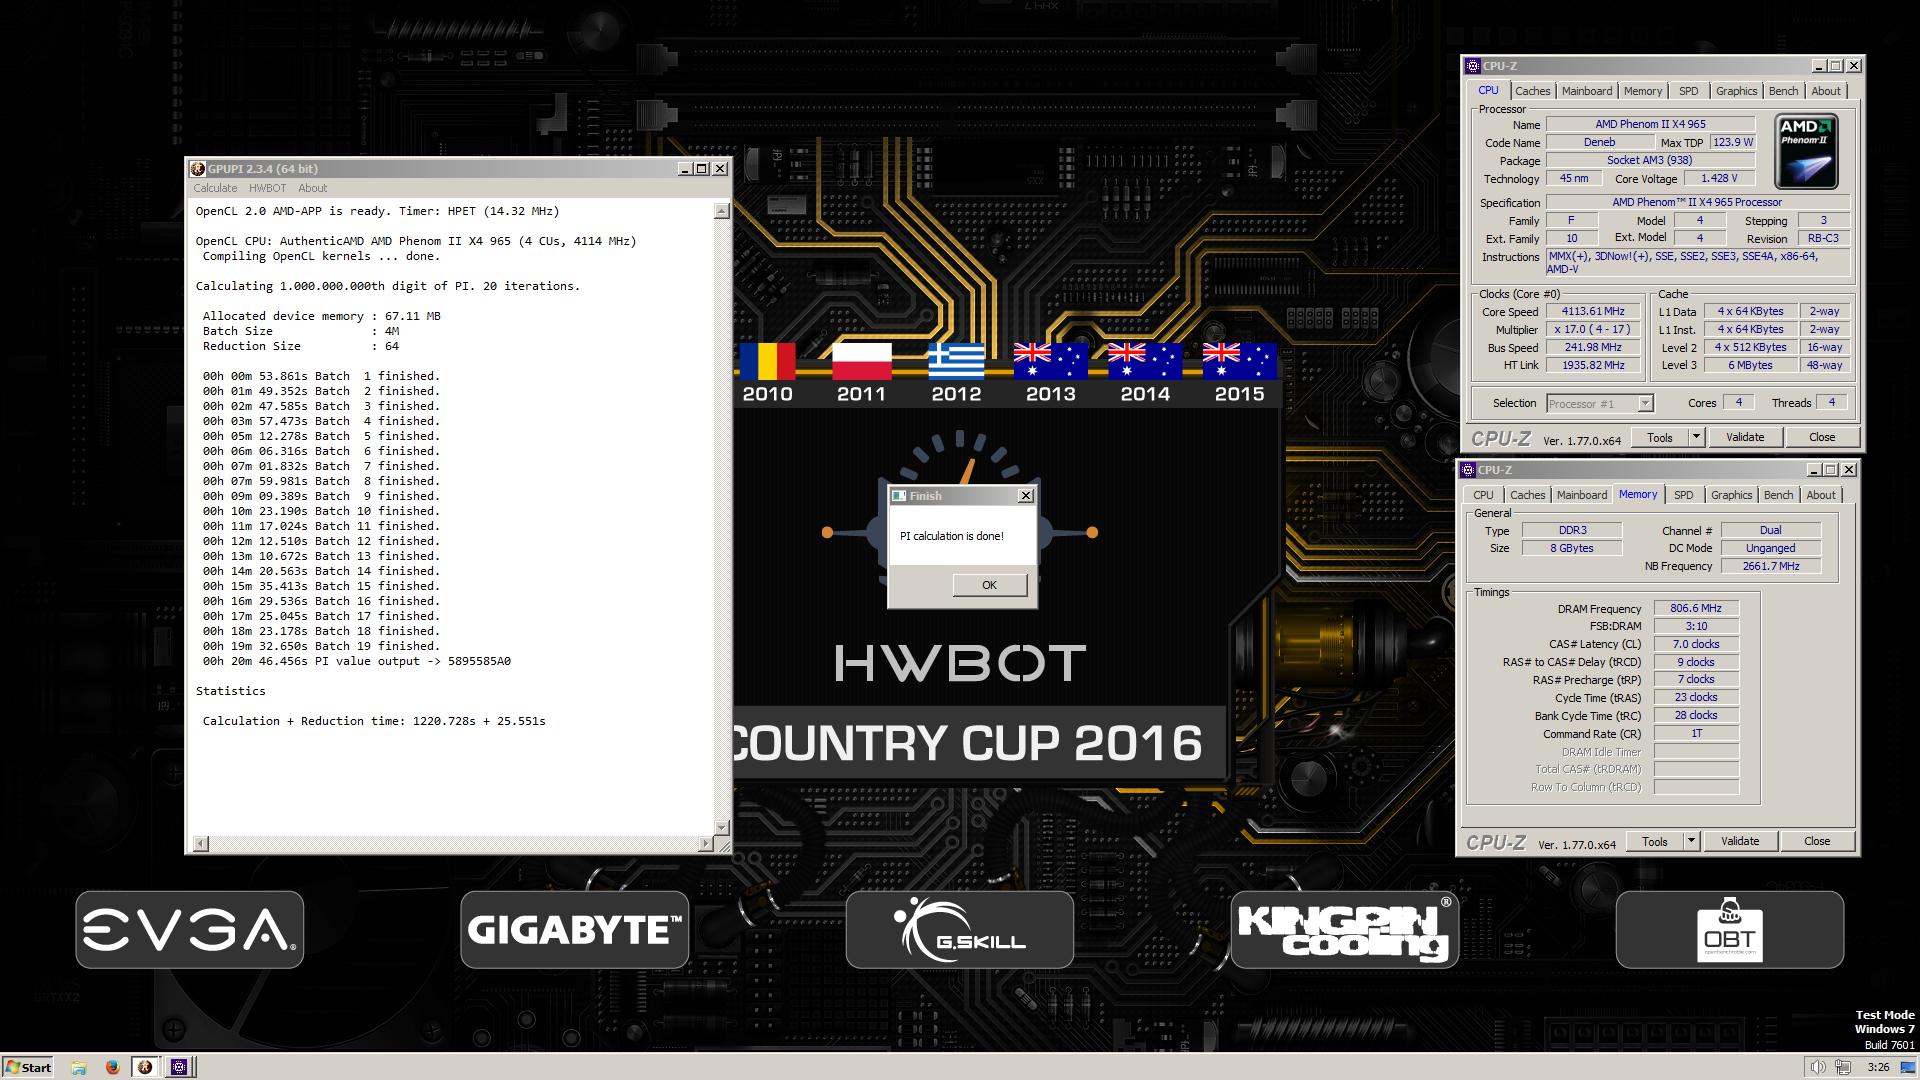Image resolution: width=1920 pixels, height=1080 pixels.
Task: Open Windows Explorer from taskbar
Action: pyautogui.click(x=79, y=1067)
